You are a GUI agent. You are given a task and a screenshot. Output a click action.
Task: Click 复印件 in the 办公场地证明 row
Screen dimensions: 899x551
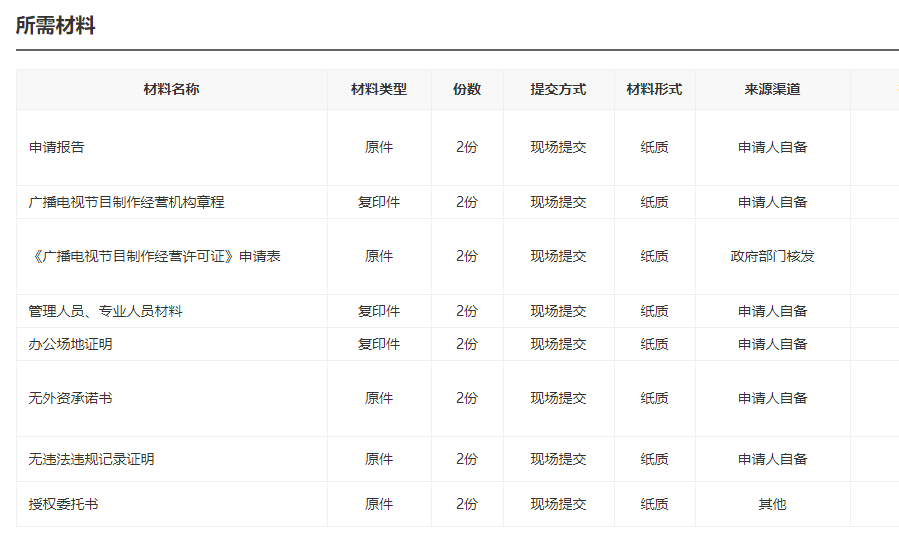click(379, 344)
